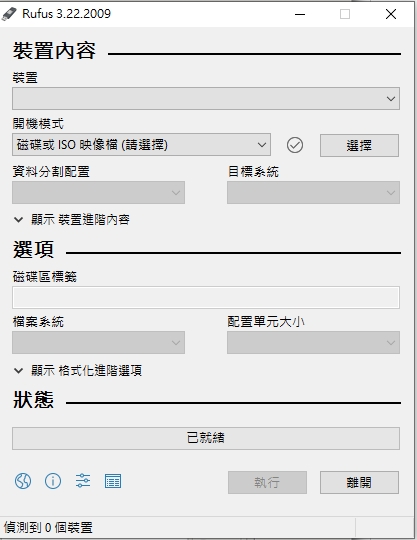Open the 裝置 device dropdown
417x540 pixels.
(x=206, y=98)
